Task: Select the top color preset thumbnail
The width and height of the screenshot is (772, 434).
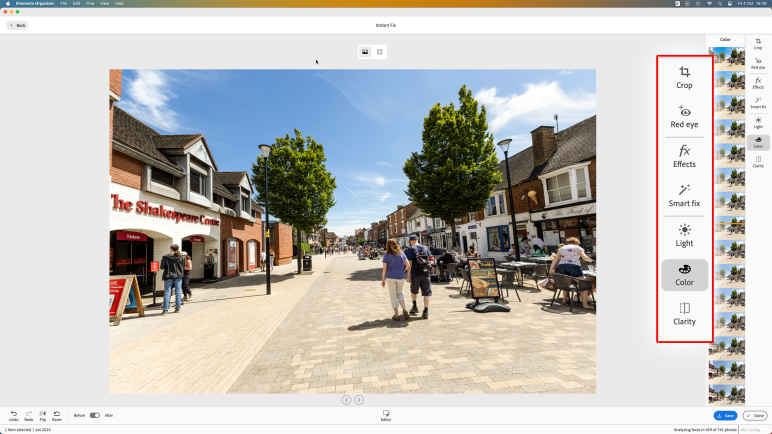Action: [725, 55]
